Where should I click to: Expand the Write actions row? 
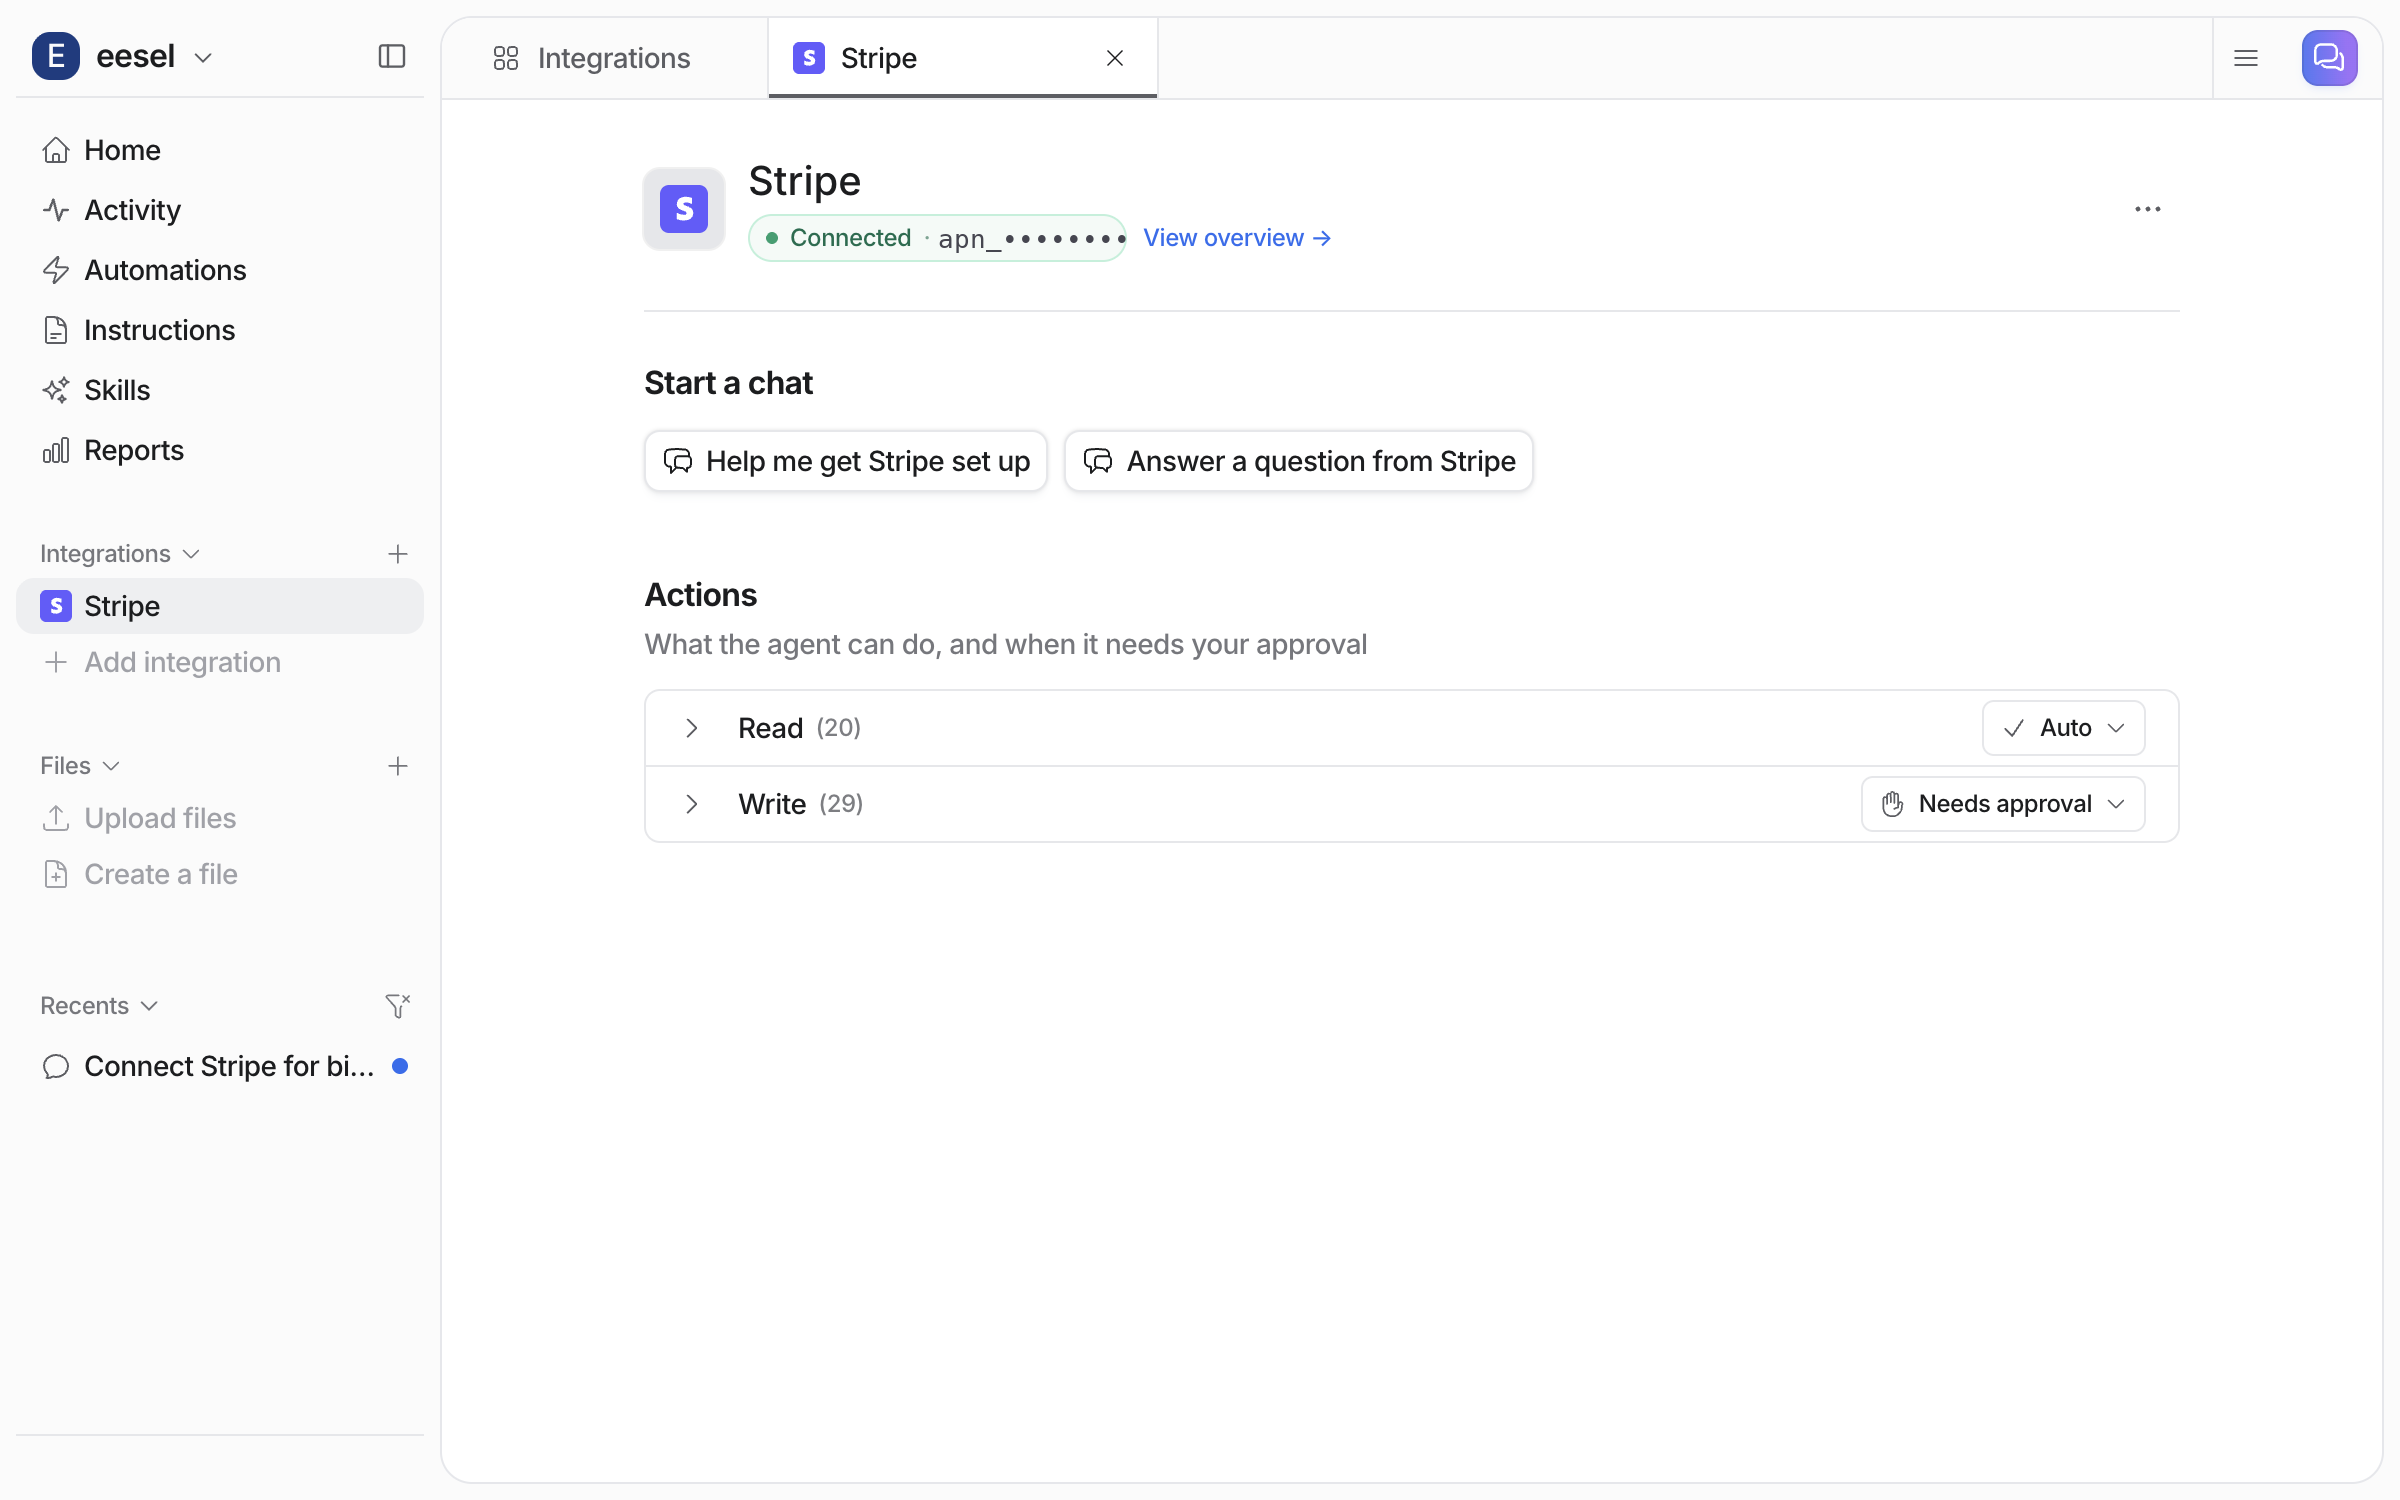[691, 804]
